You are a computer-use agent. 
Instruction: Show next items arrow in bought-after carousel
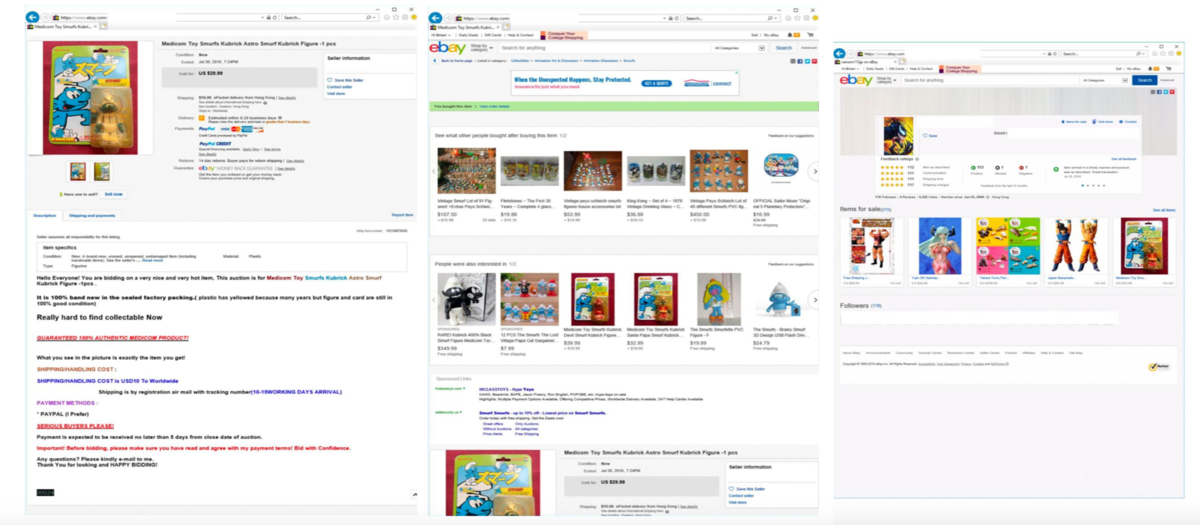pos(815,171)
